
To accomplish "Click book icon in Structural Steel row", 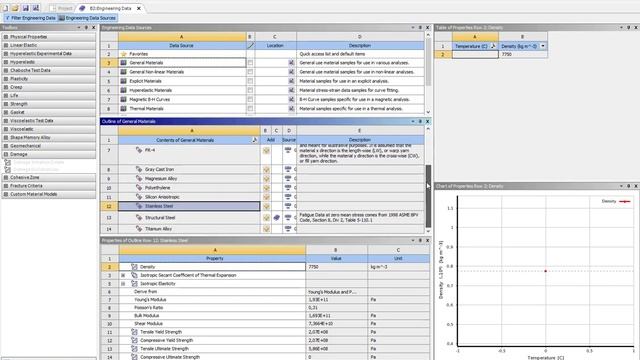I will (x=276, y=218).
